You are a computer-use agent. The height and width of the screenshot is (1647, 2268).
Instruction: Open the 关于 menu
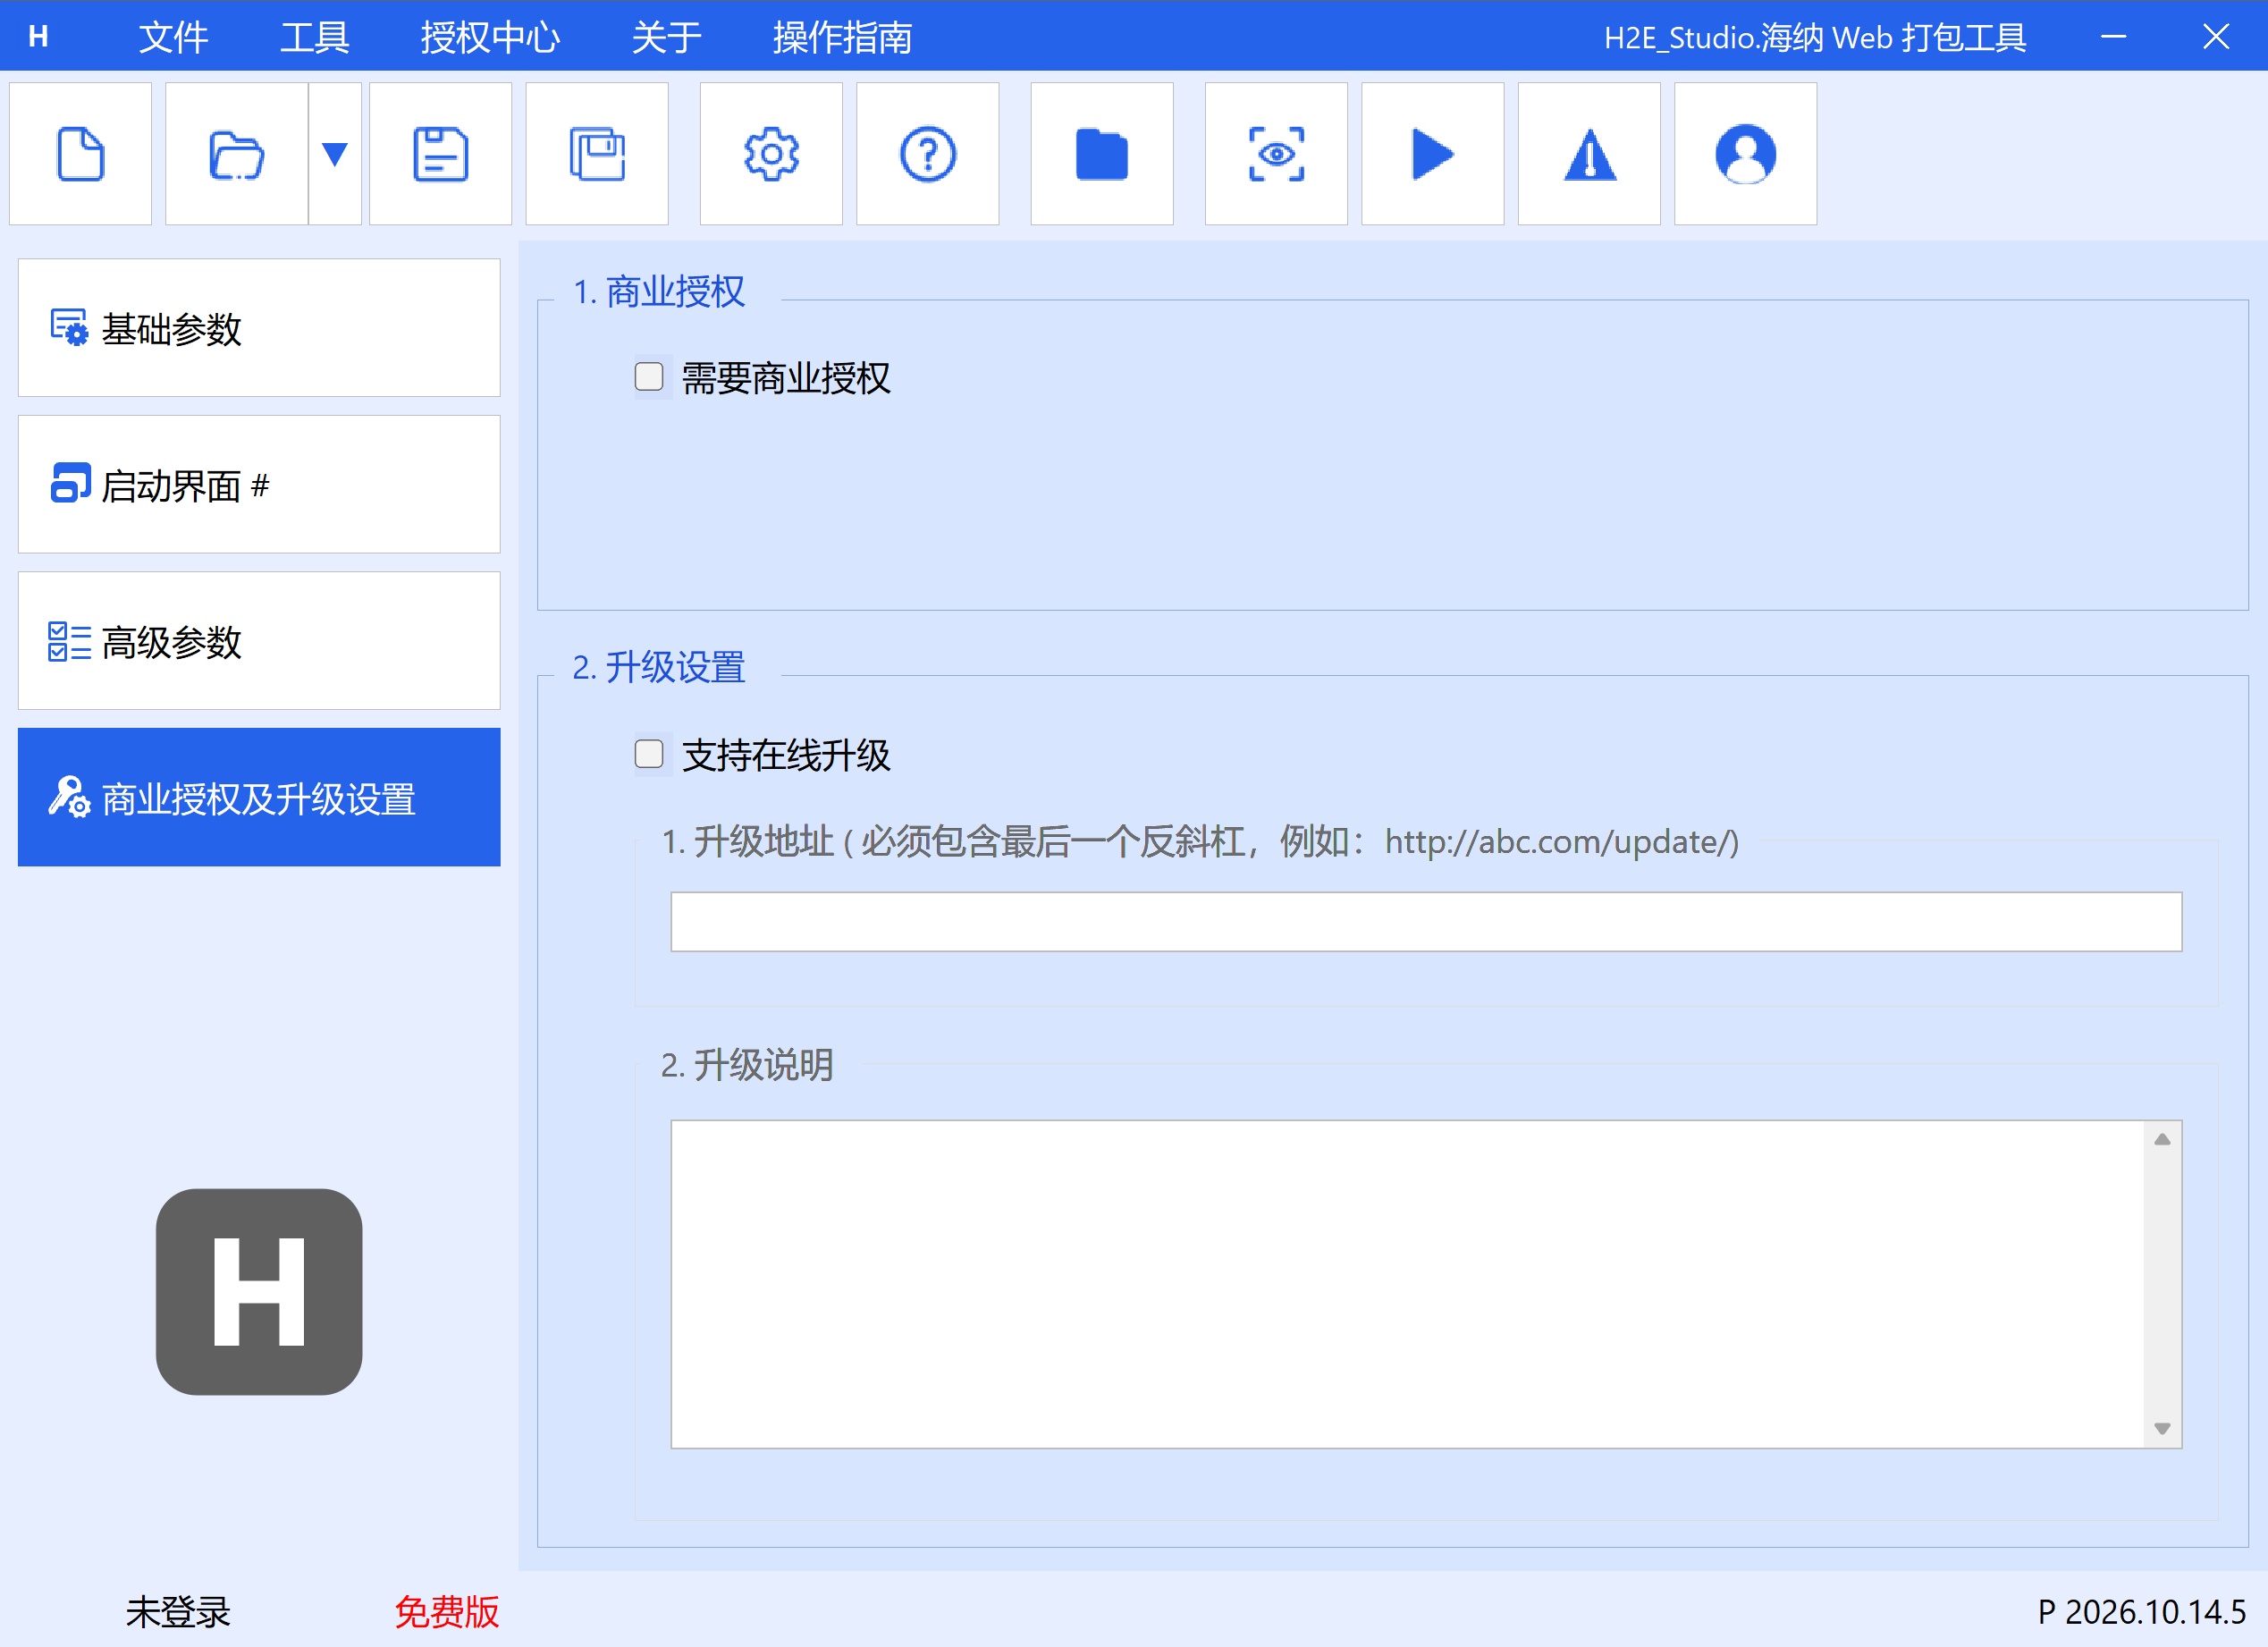666,37
